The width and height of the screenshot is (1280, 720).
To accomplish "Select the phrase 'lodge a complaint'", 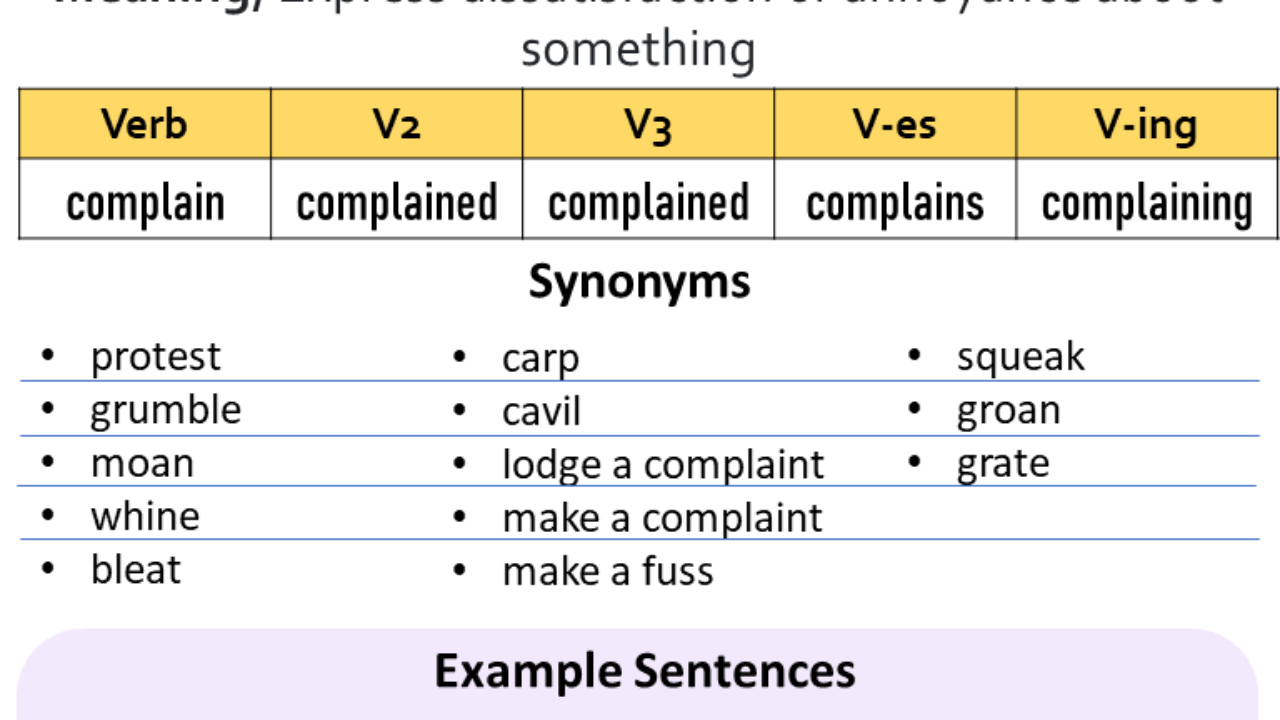I will (663, 464).
